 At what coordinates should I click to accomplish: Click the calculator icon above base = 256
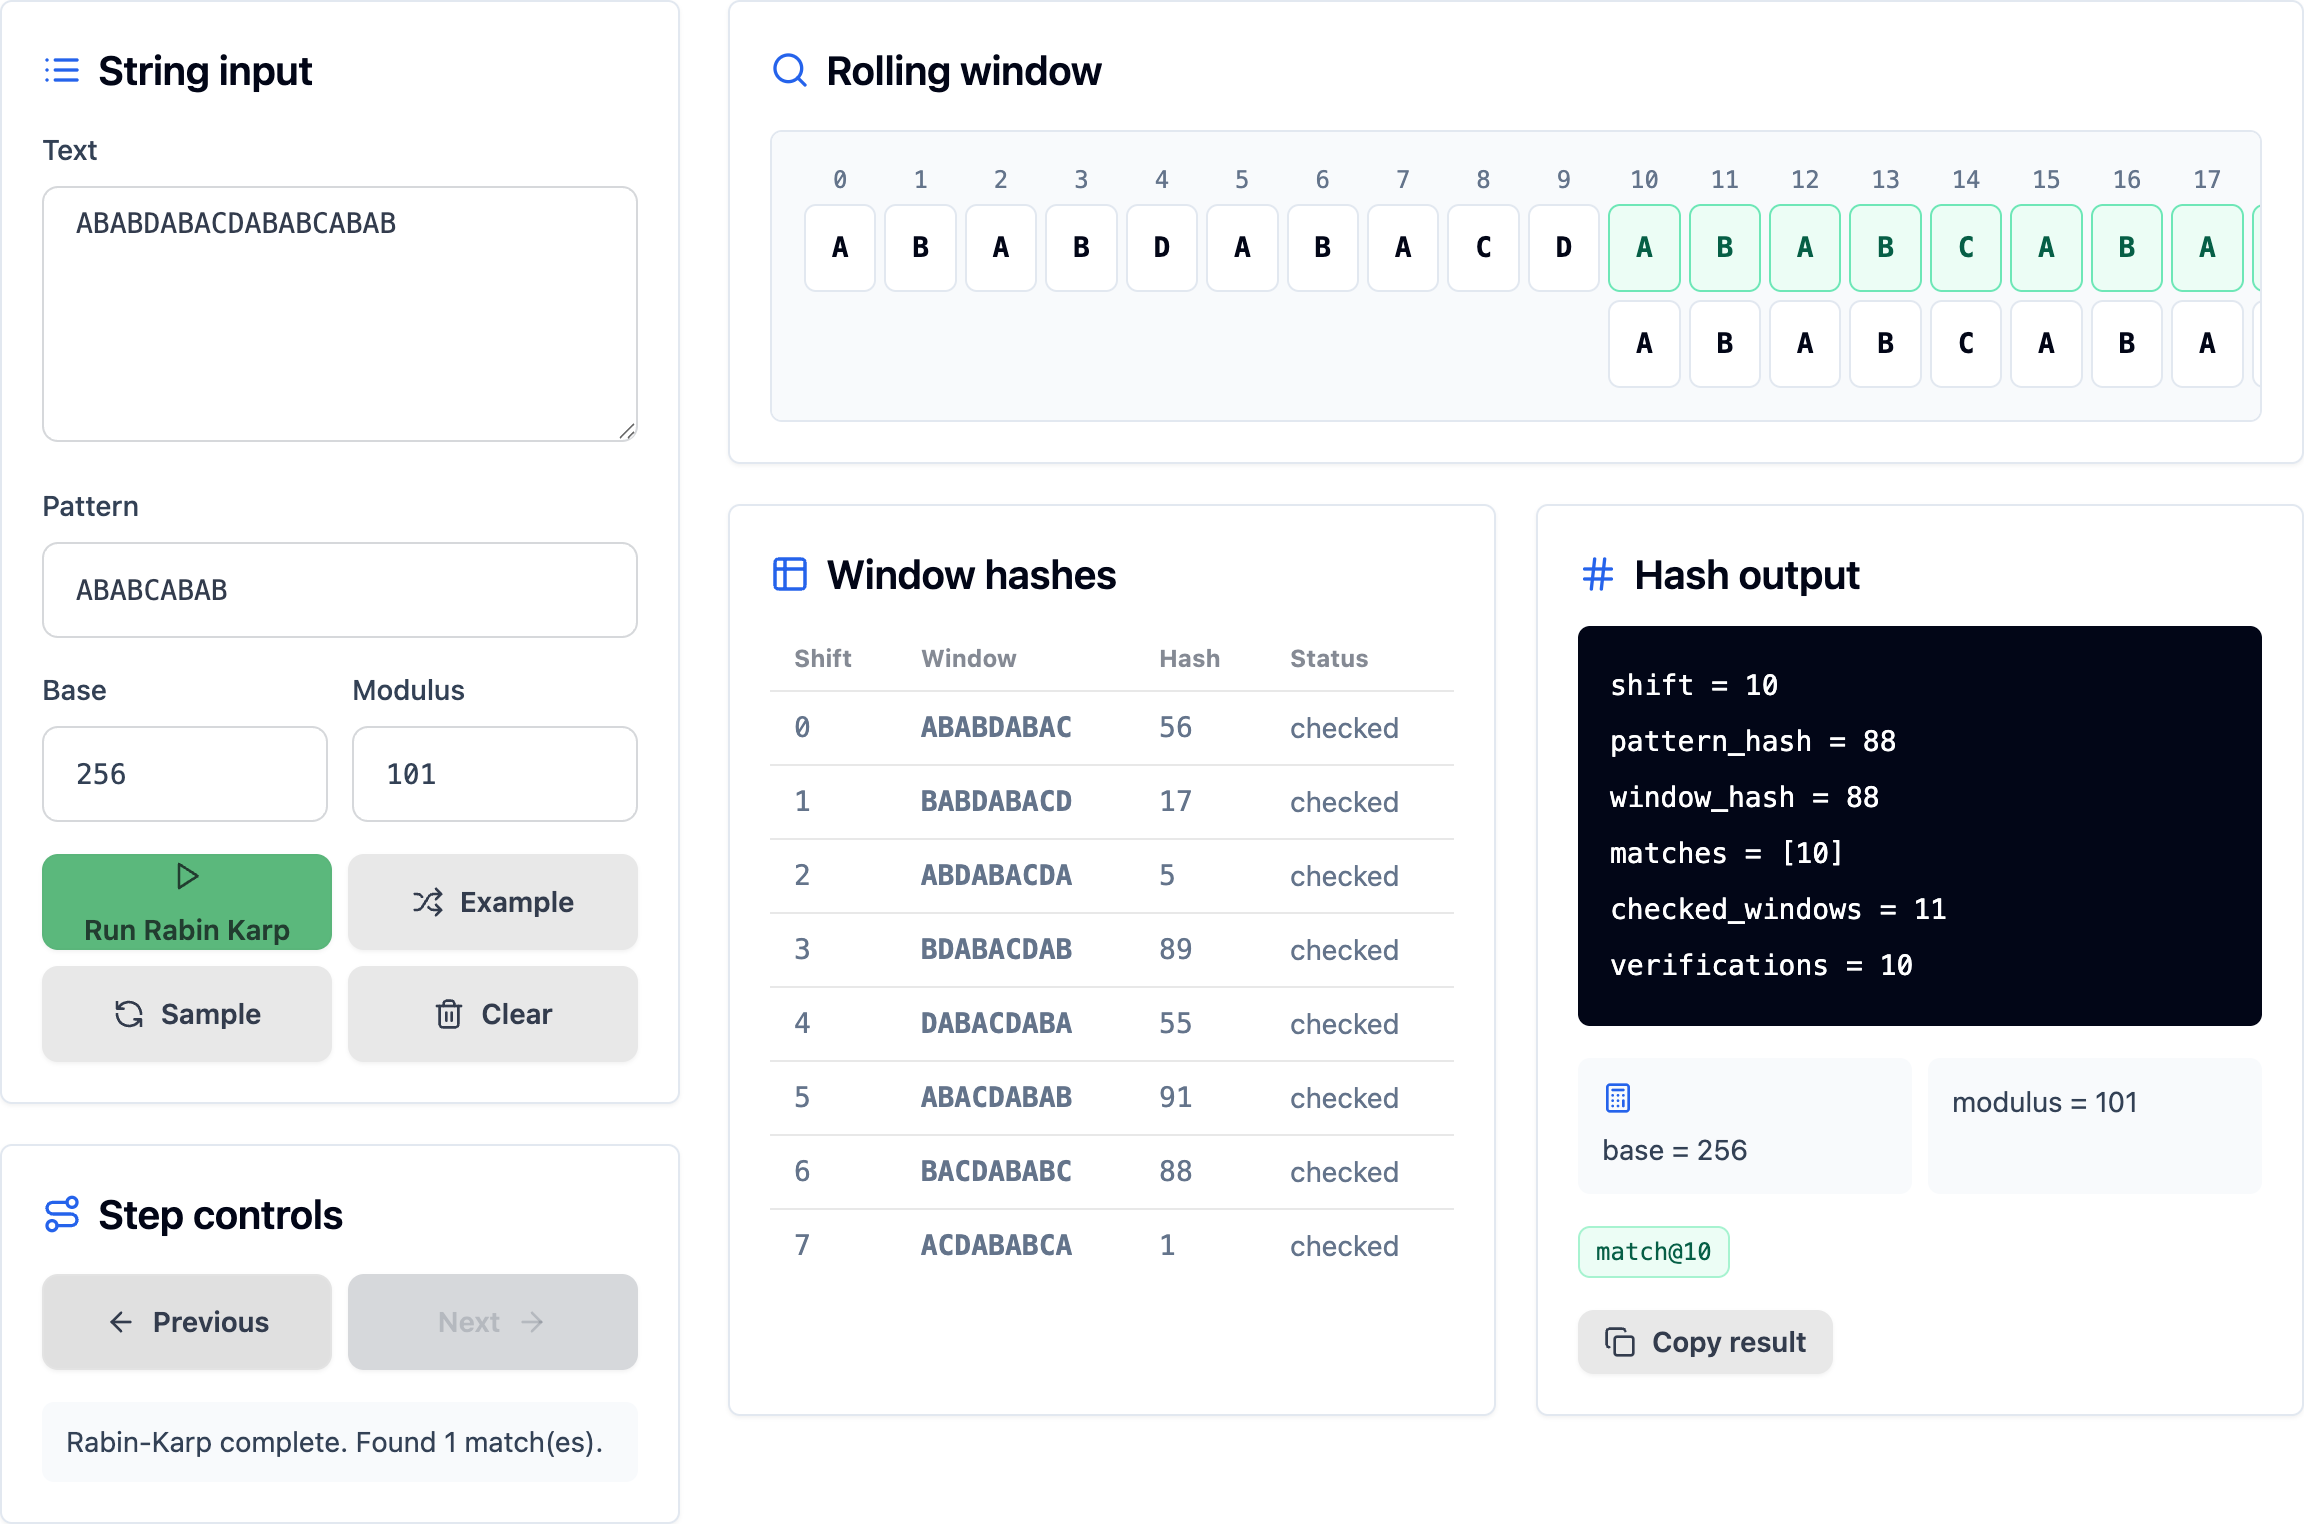(x=1618, y=1098)
